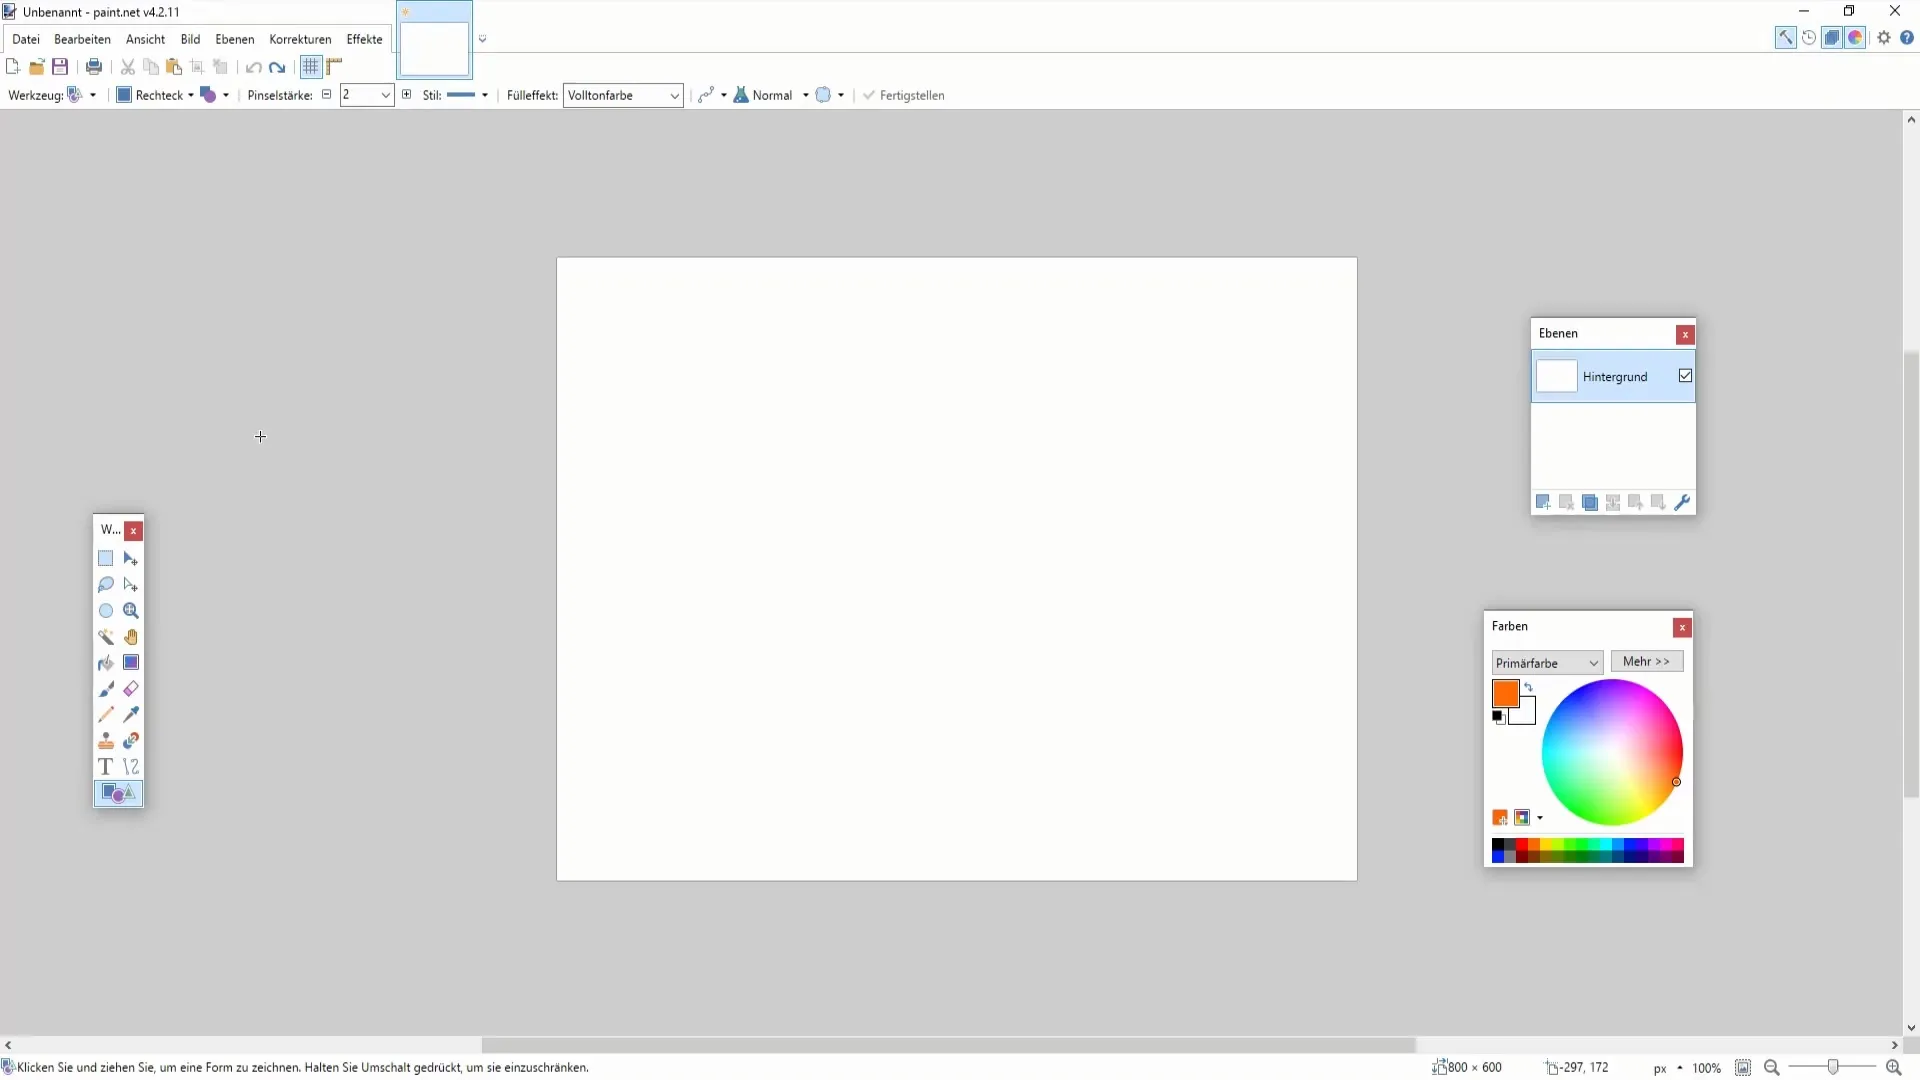Toggle Fit to window in status bar
This screenshot has height=1080, width=1920.
(1743, 1068)
